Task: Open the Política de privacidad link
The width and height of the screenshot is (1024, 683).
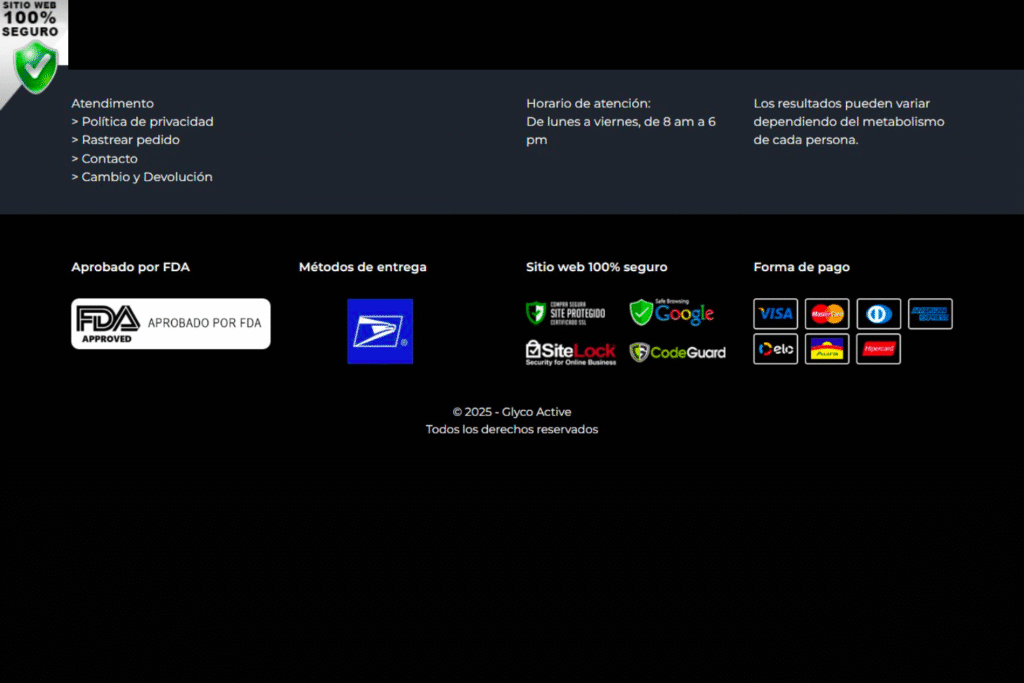Action: (142, 121)
